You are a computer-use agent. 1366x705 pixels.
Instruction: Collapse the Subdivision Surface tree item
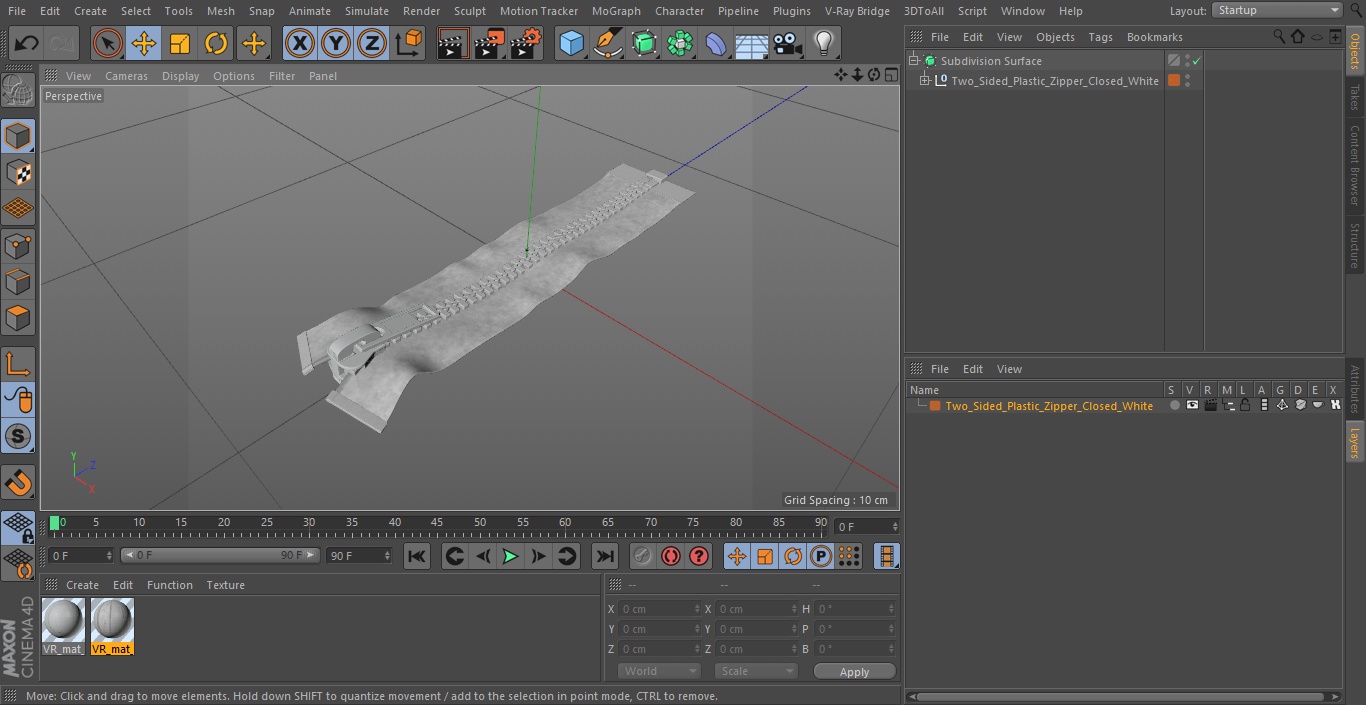pyautogui.click(x=913, y=61)
